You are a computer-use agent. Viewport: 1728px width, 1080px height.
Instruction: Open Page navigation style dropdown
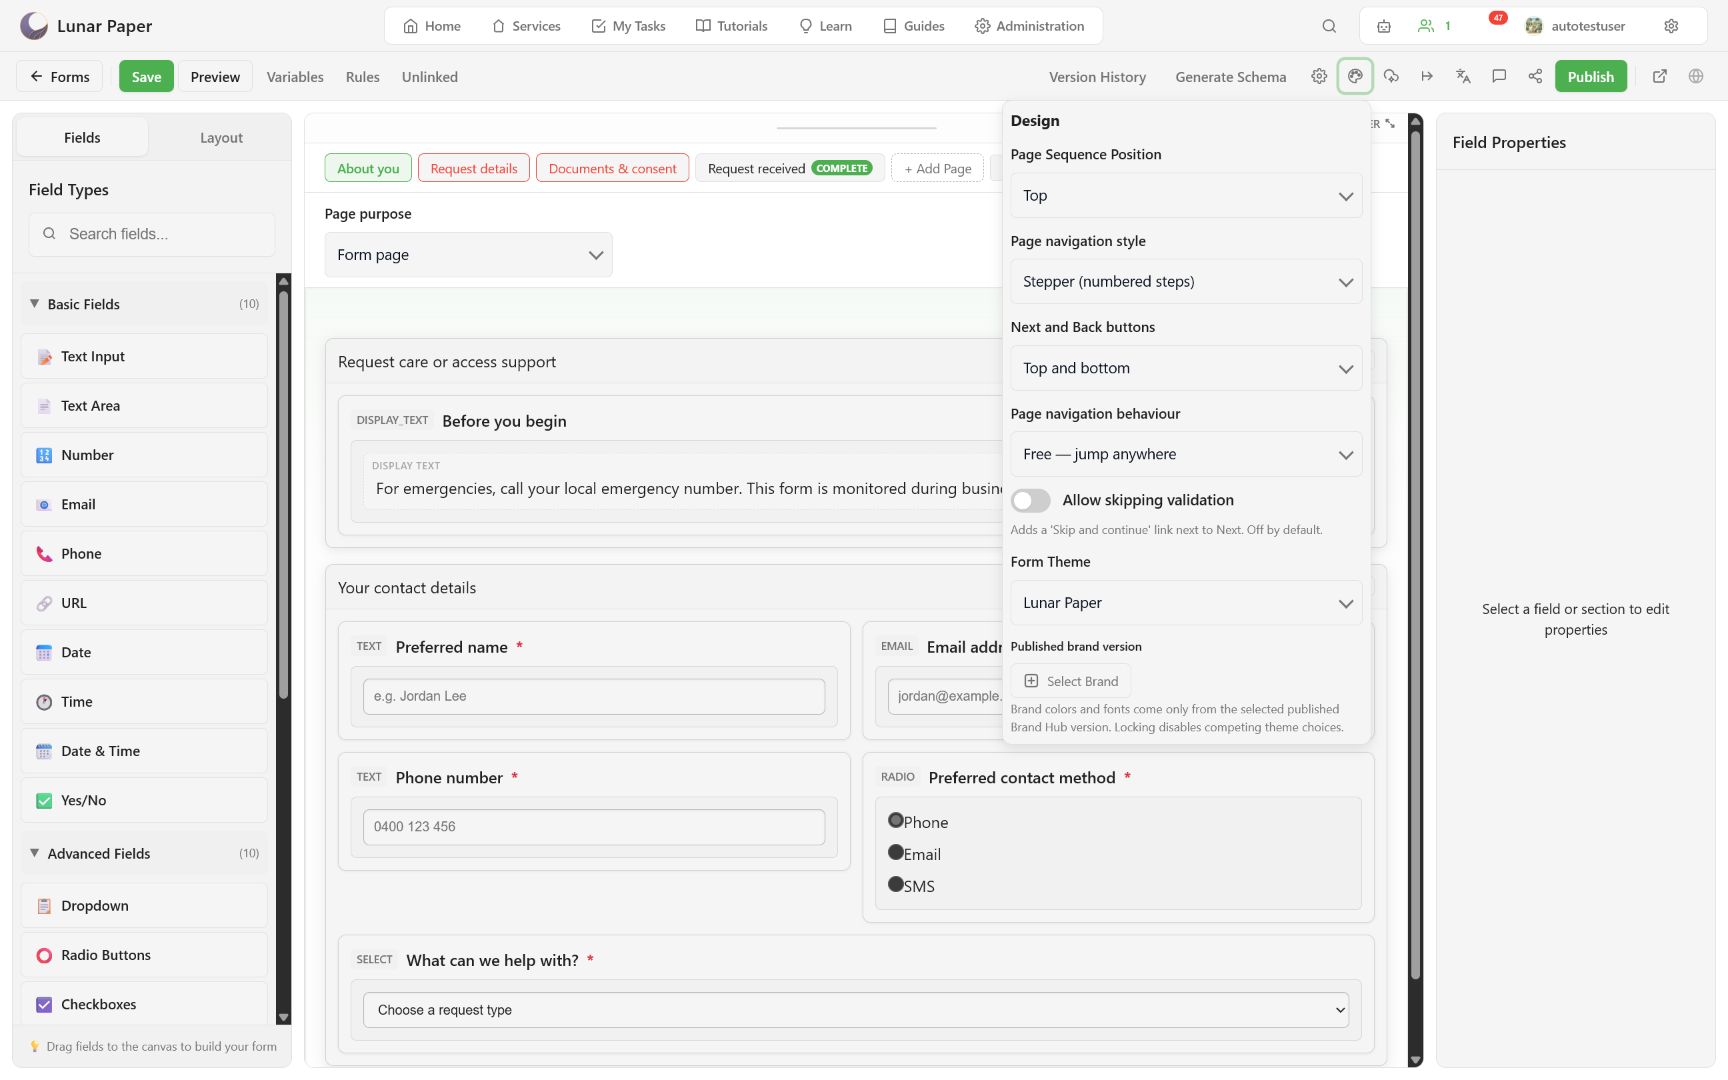(x=1186, y=282)
